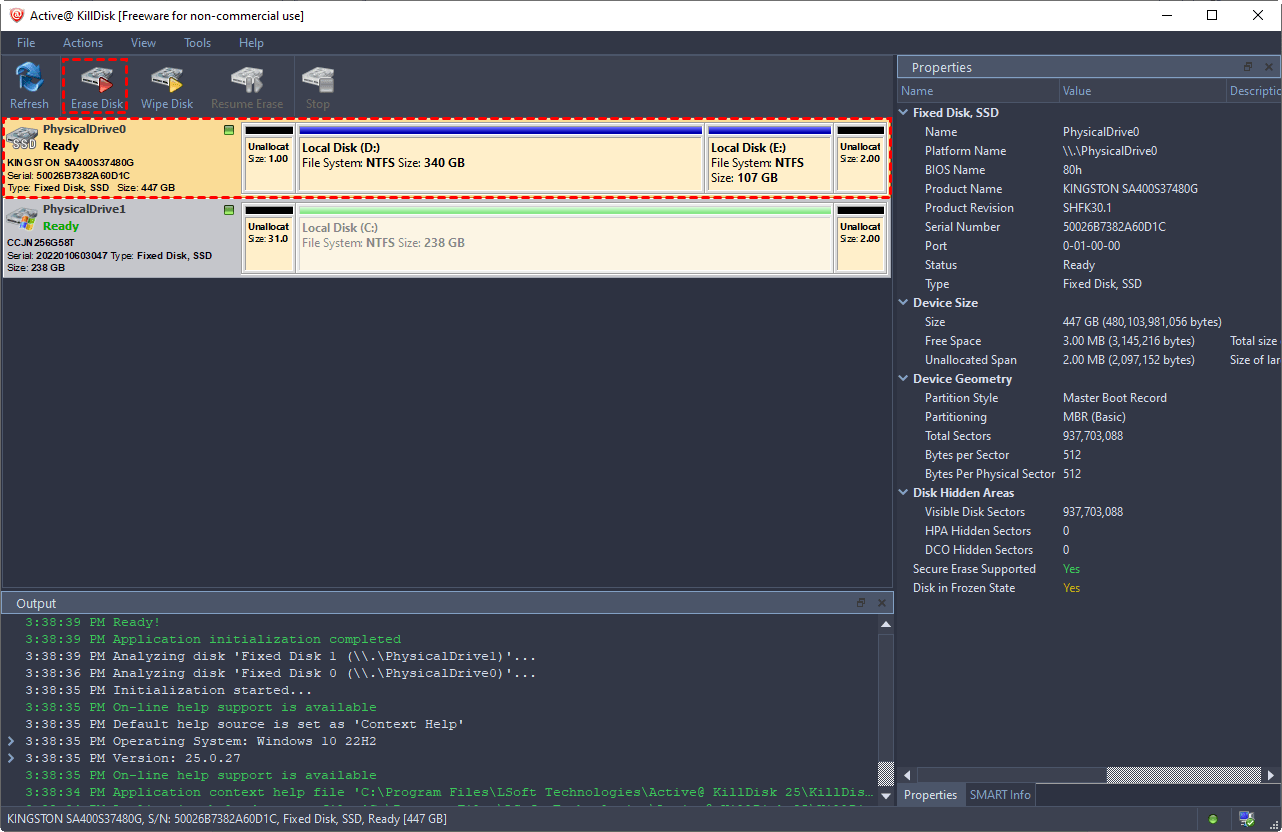
Task: Click the Properties panel horizontal scrollbar
Action: click(x=1010, y=775)
